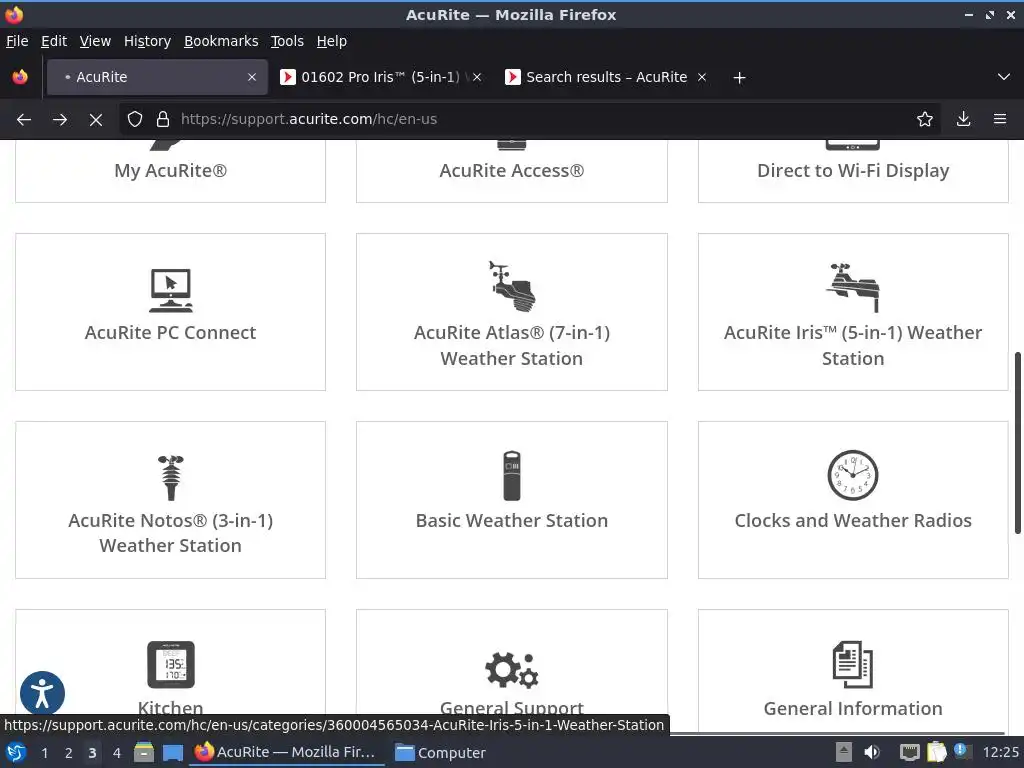Open Basic Weather Station text link
This screenshot has height=768, width=1024.
pyautogui.click(x=512, y=520)
